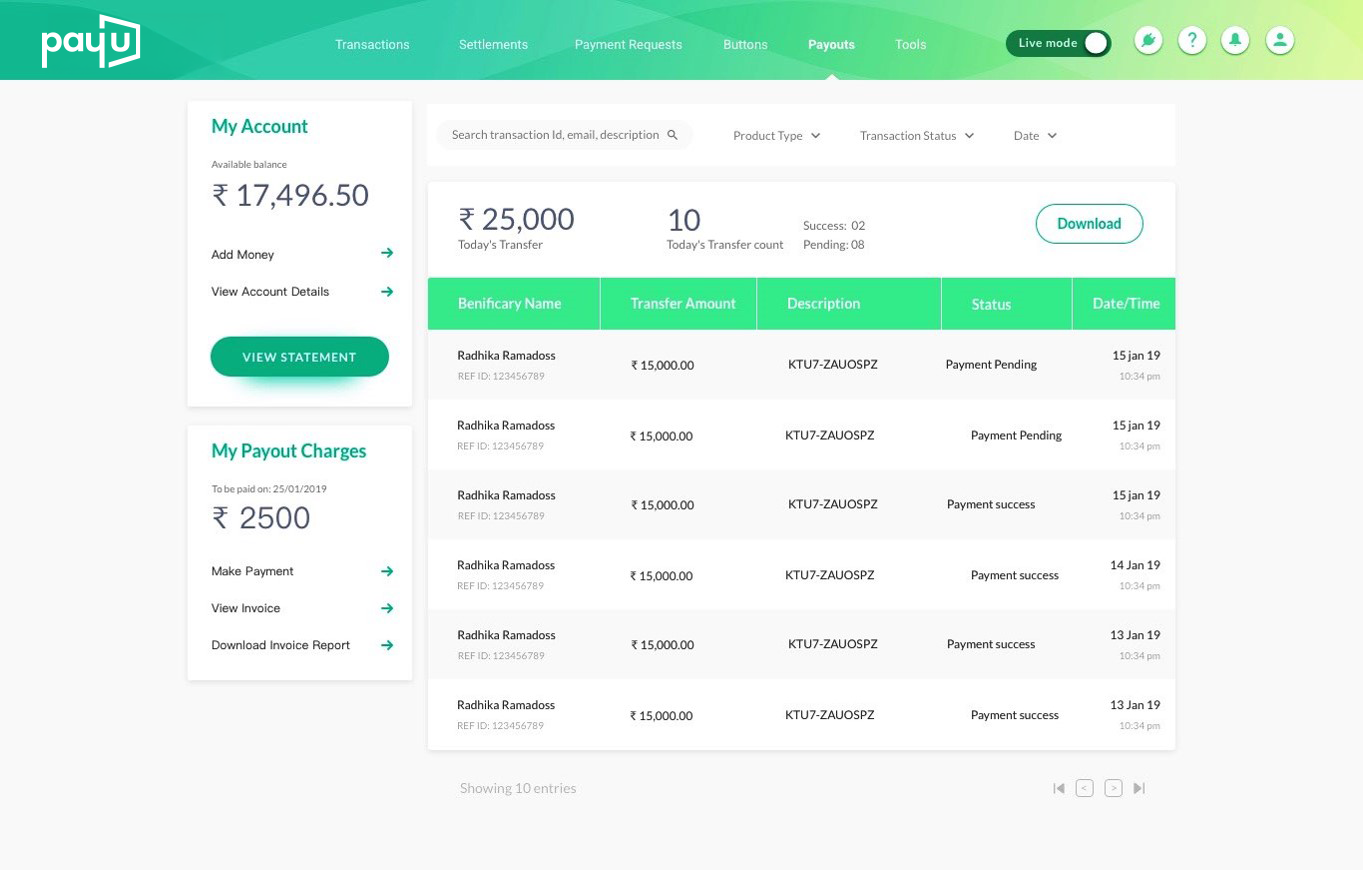The width and height of the screenshot is (1363, 870).
Task: Go to the next page of entries
Action: [1113, 788]
